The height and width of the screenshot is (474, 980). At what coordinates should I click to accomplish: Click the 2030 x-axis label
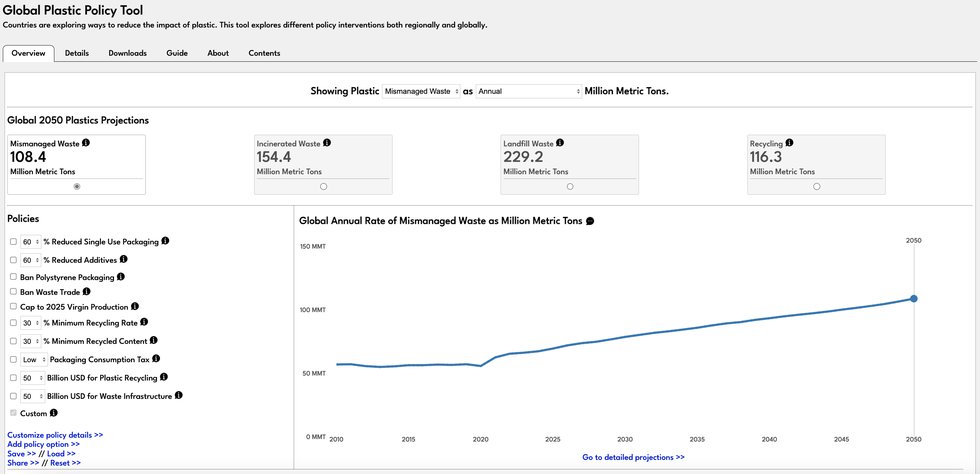(x=625, y=439)
